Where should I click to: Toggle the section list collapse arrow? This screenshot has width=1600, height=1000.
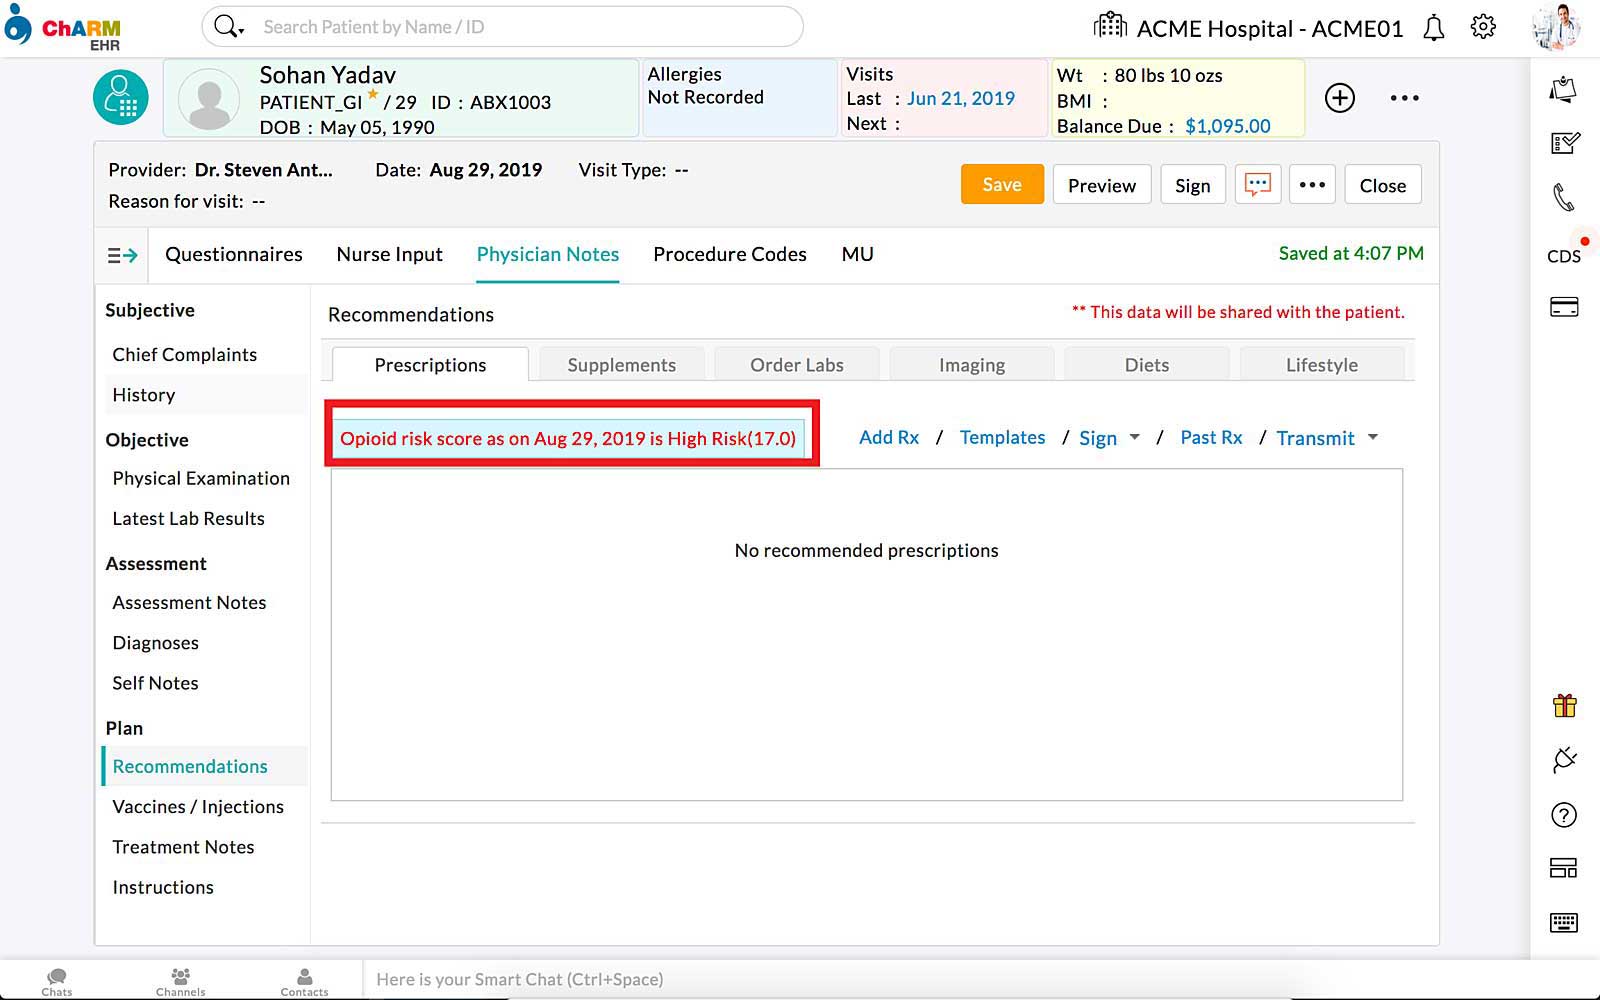(x=122, y=255)
